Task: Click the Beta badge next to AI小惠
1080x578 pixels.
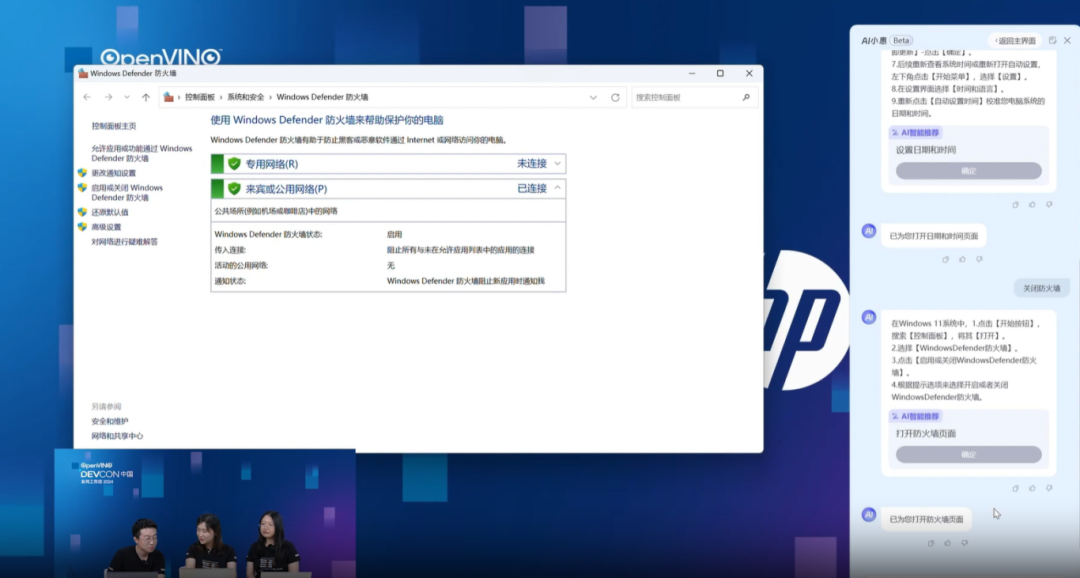Action: [x=901, y=41]
